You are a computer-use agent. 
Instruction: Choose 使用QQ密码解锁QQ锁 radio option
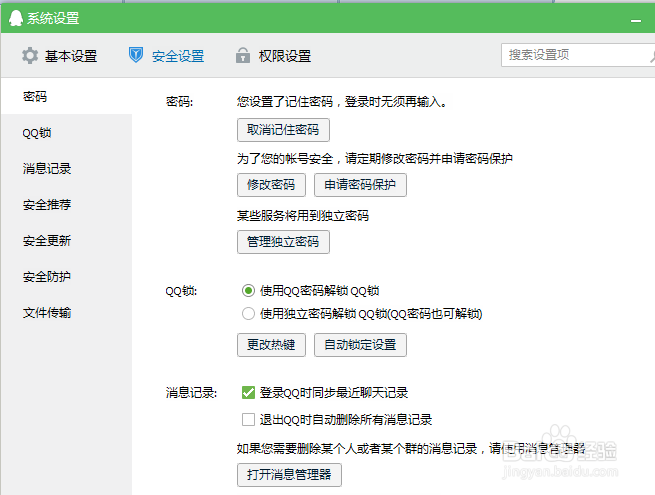tap(248, 290)
